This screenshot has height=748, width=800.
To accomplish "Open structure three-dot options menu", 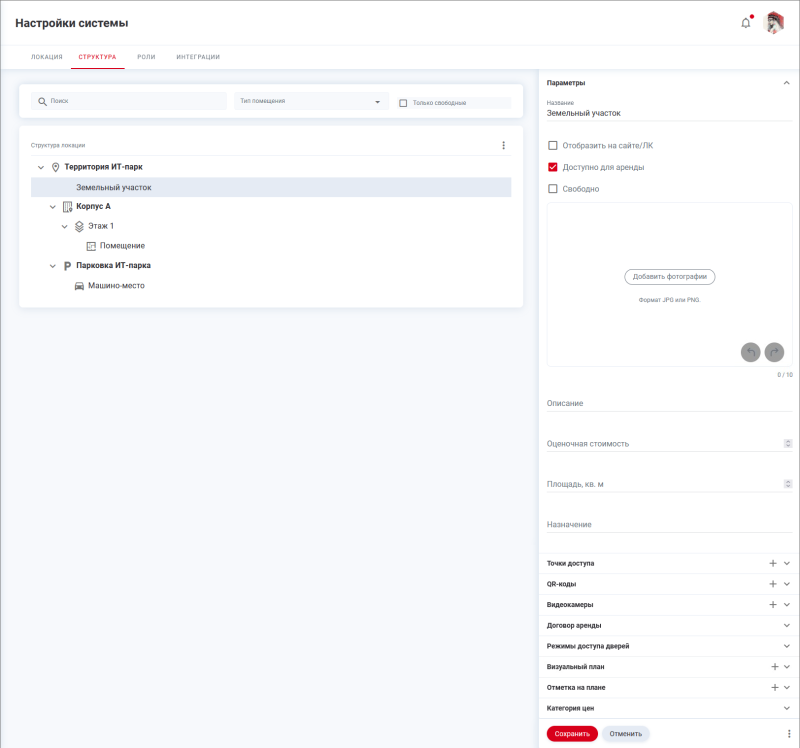I will point(503,145).
